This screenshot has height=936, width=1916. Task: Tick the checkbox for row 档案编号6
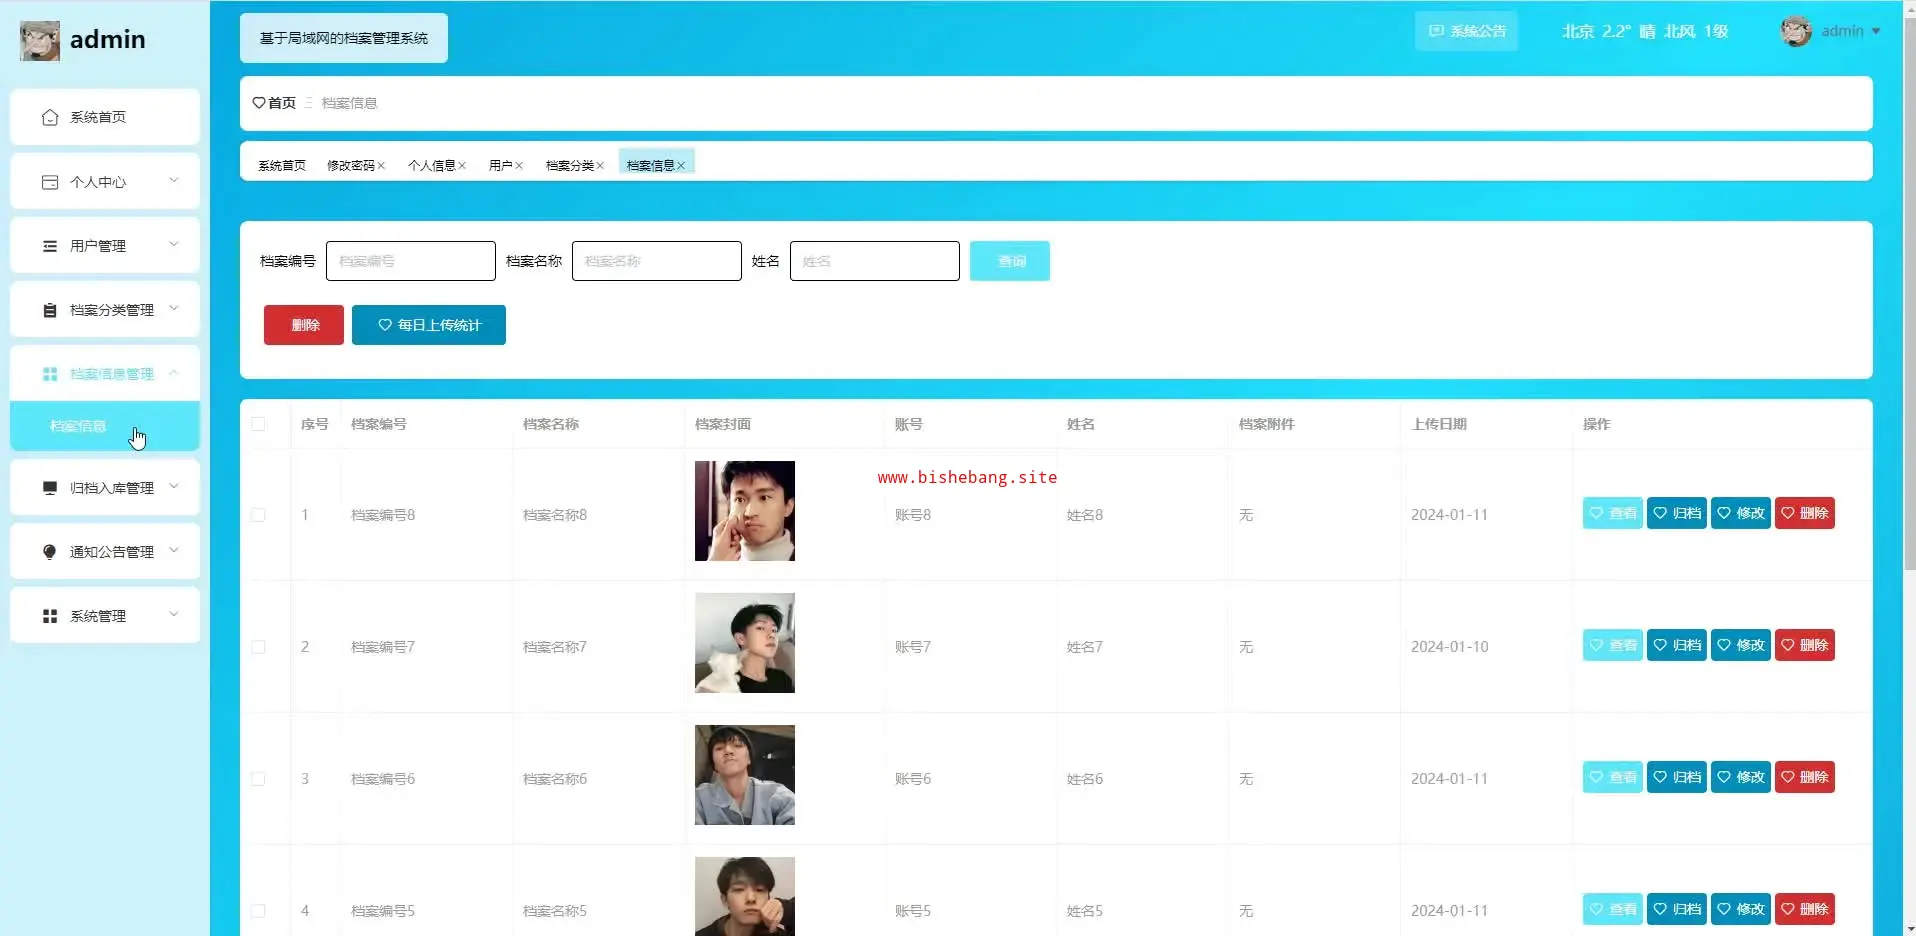[x=258, y=779]
